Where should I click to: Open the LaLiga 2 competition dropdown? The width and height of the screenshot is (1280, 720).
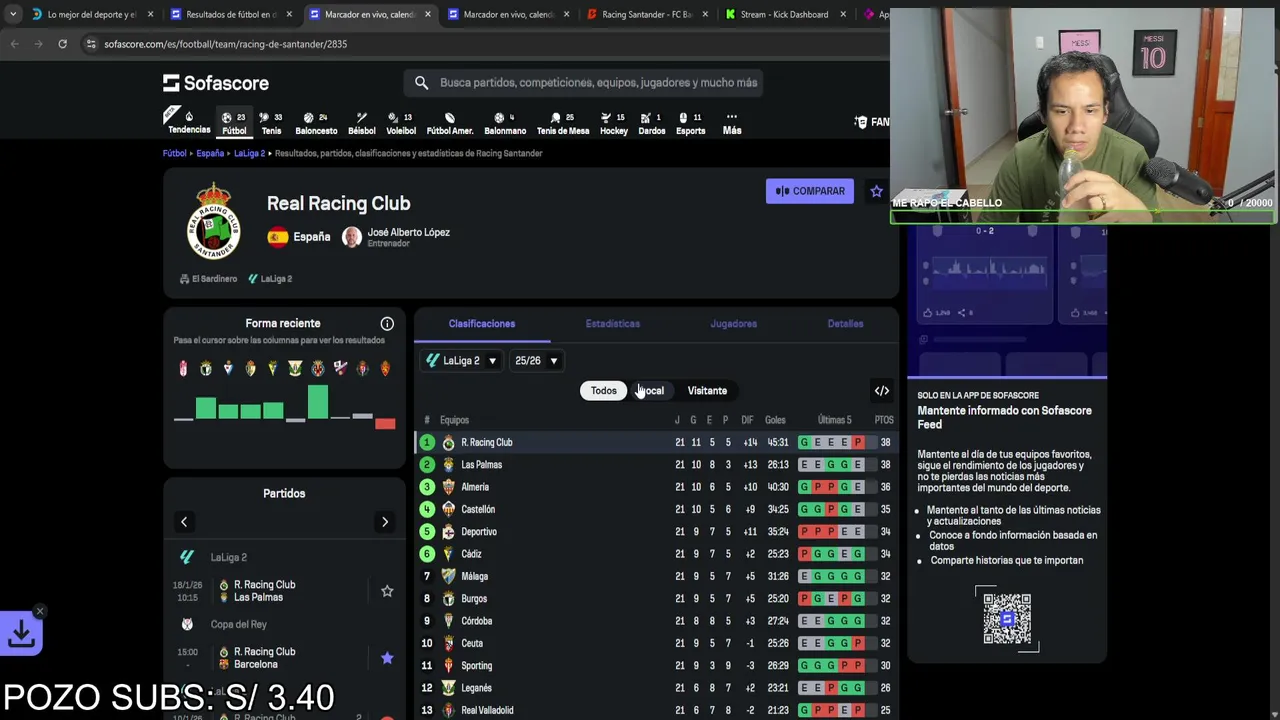(461, 361)
